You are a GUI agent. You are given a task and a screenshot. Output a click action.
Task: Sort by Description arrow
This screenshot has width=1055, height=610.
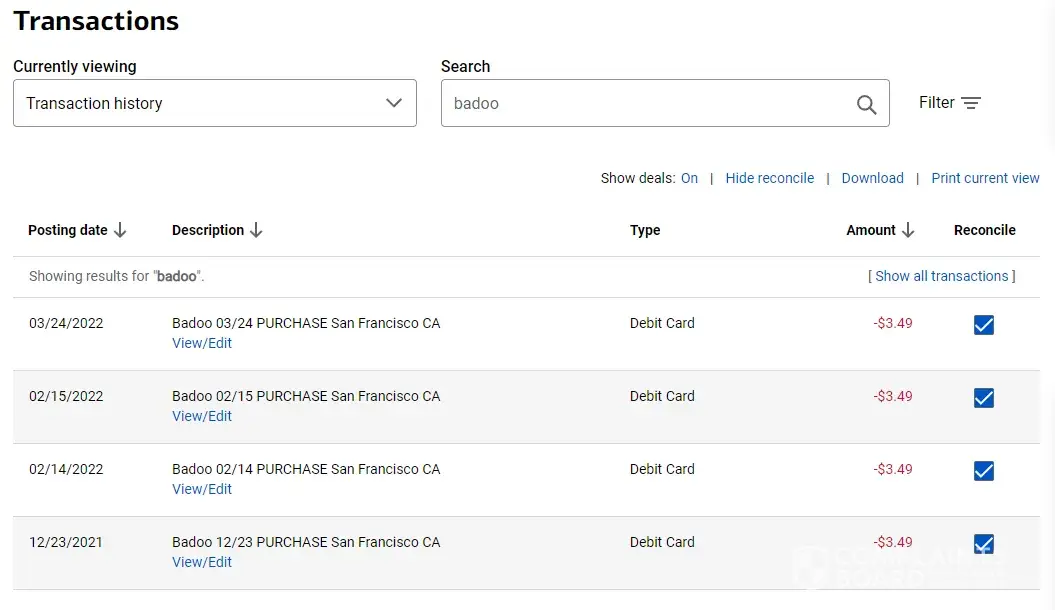pyautogui.click(x=256, y=230)
